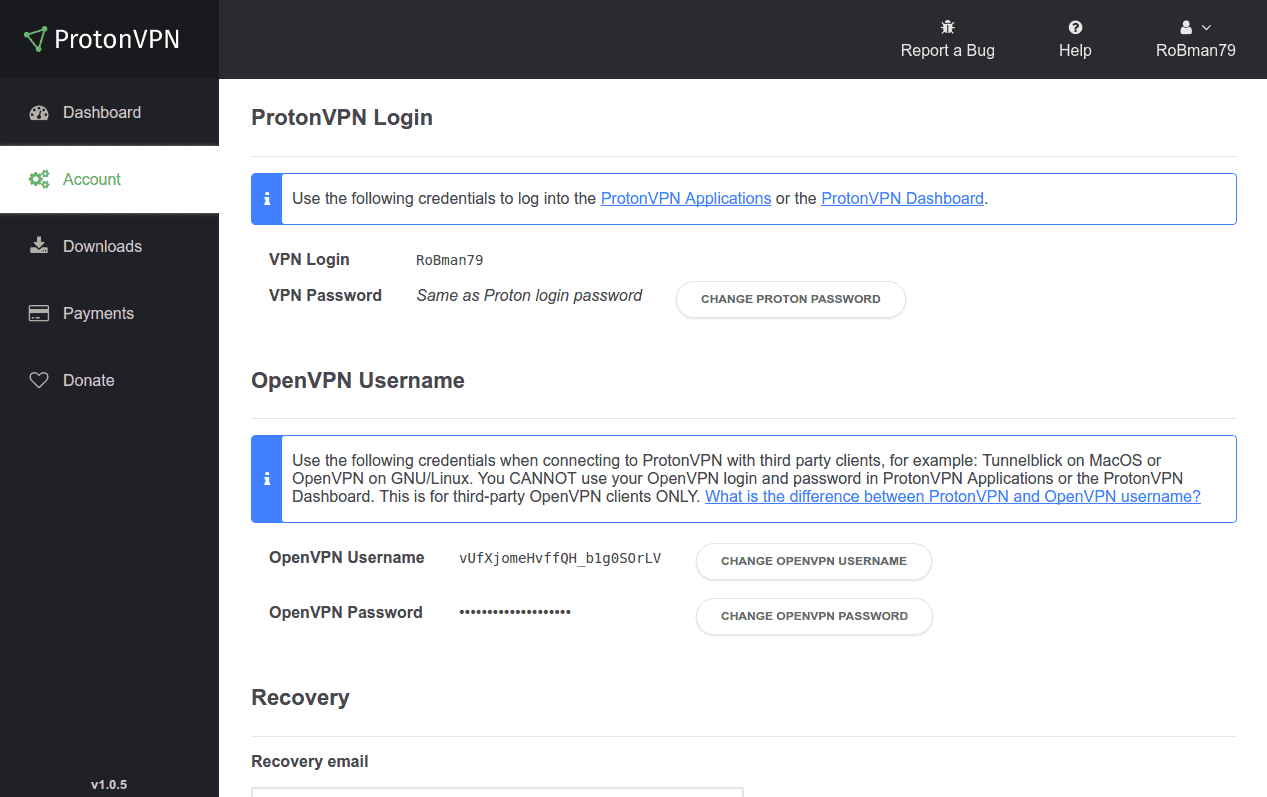Click 'Same as Proton login password' text
Image resolution: width=1267 pixels, height=797 pixels.
point(529,295)
